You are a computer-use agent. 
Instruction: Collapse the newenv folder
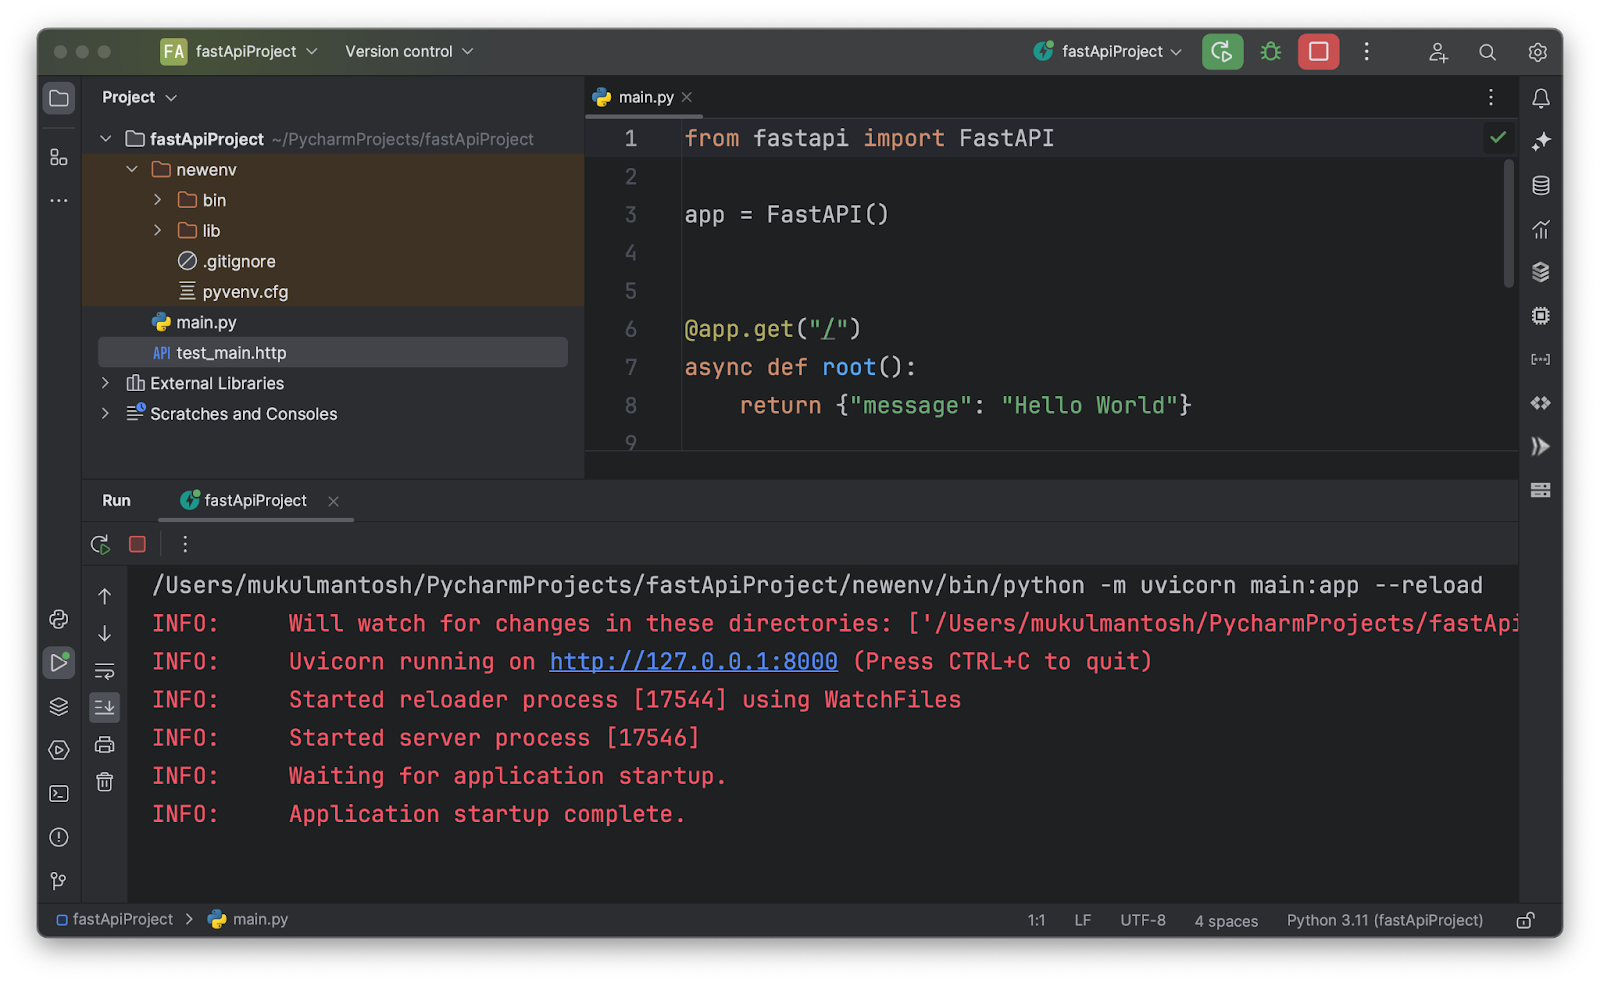click(x=132, y=170)
